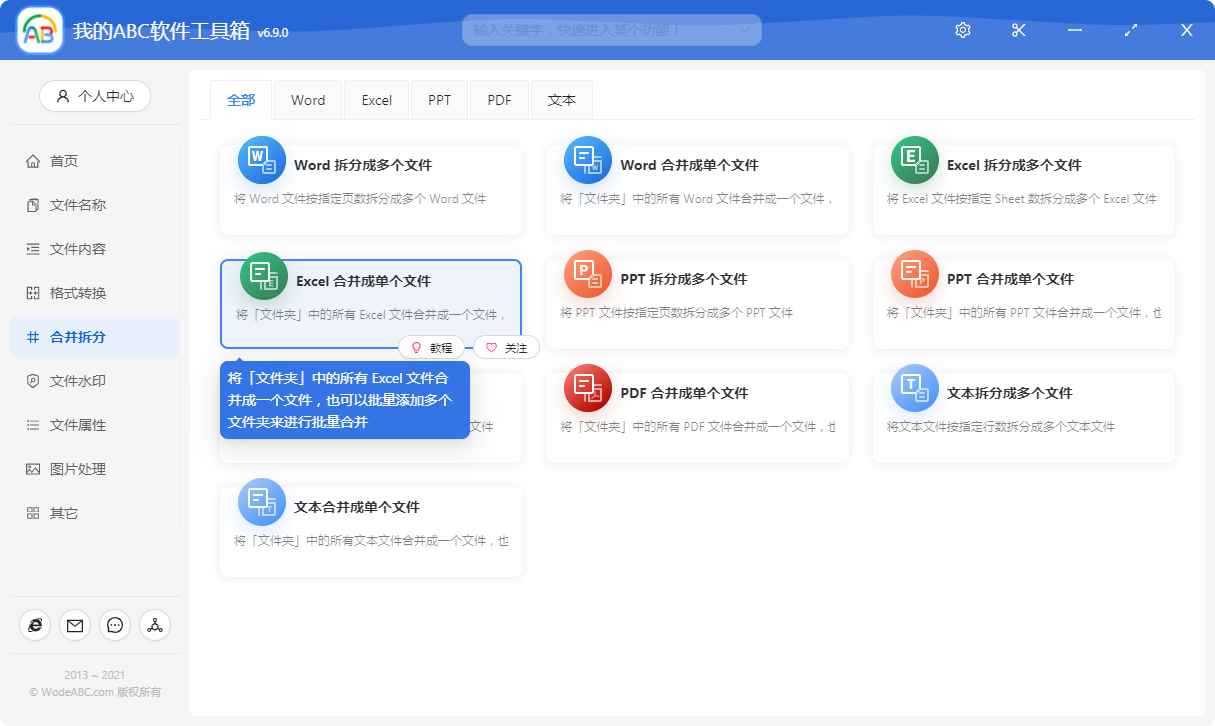Viewport: 1215px width, 726px height.
Task: Click the PDF 合并成单个文件 tool icon
Action: [x=587, y=389]
